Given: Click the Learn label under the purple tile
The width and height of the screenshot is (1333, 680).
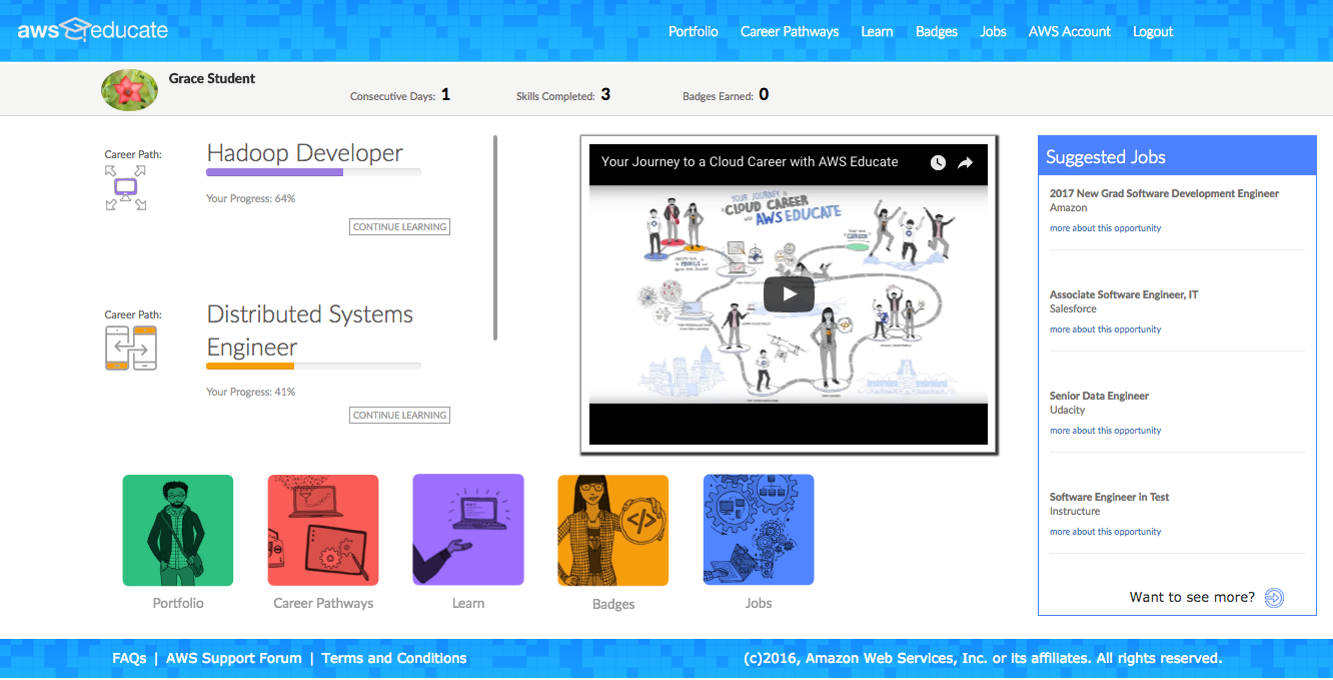Looking at the screenshot, I should coord(468,603).
